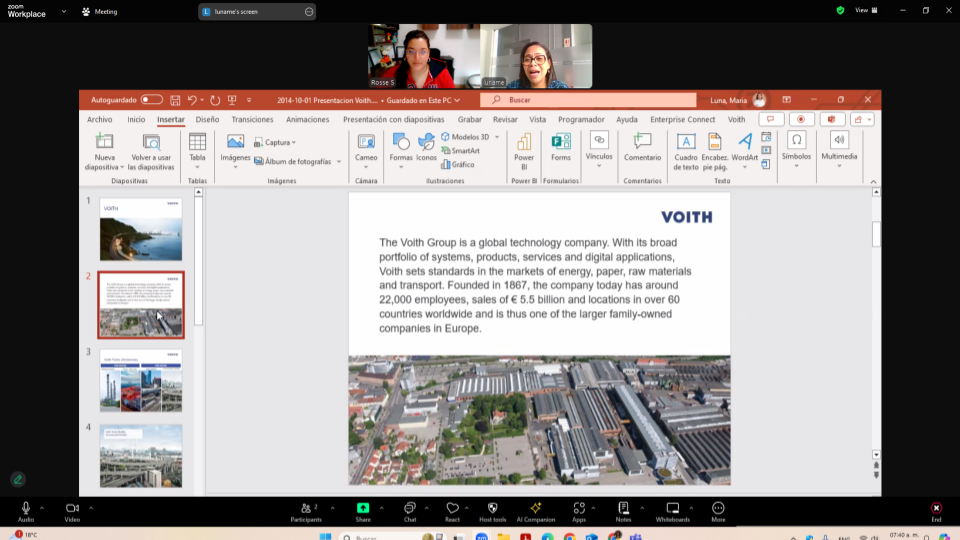Open file save location dropdown in title

[457, 100]
